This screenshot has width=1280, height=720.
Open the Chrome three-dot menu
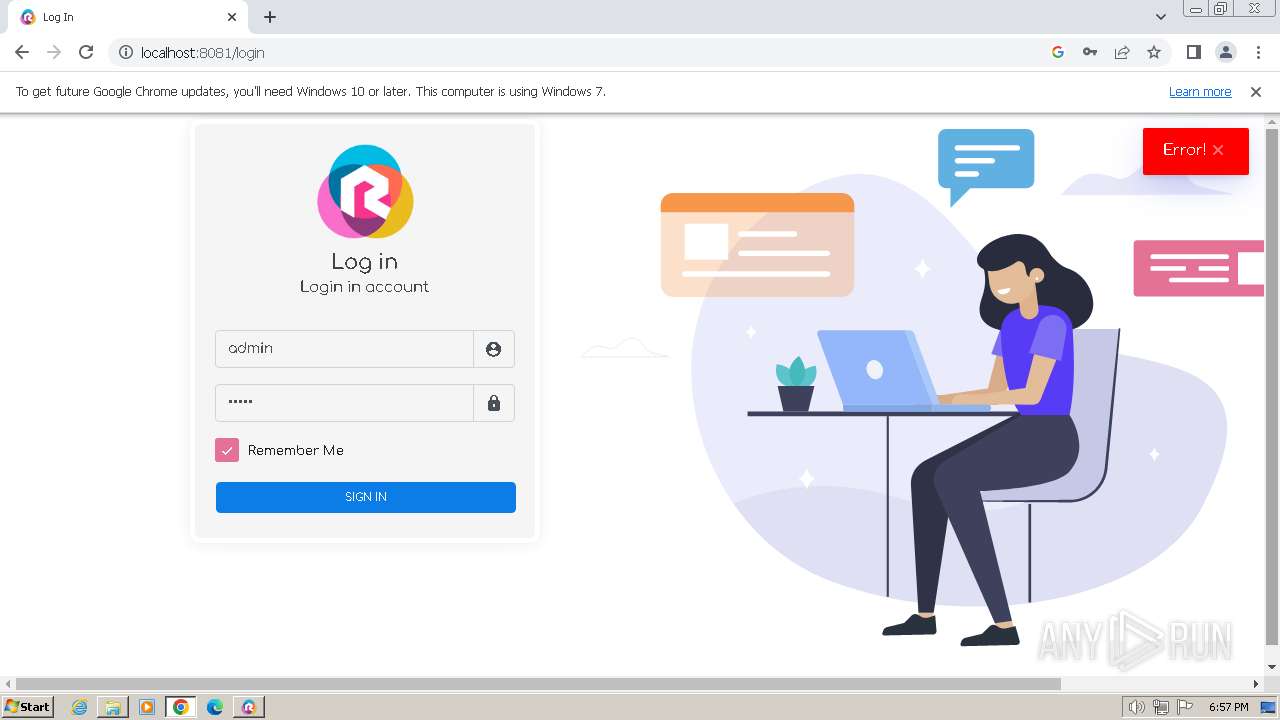pyautogui.click(x=1258, y=52)
